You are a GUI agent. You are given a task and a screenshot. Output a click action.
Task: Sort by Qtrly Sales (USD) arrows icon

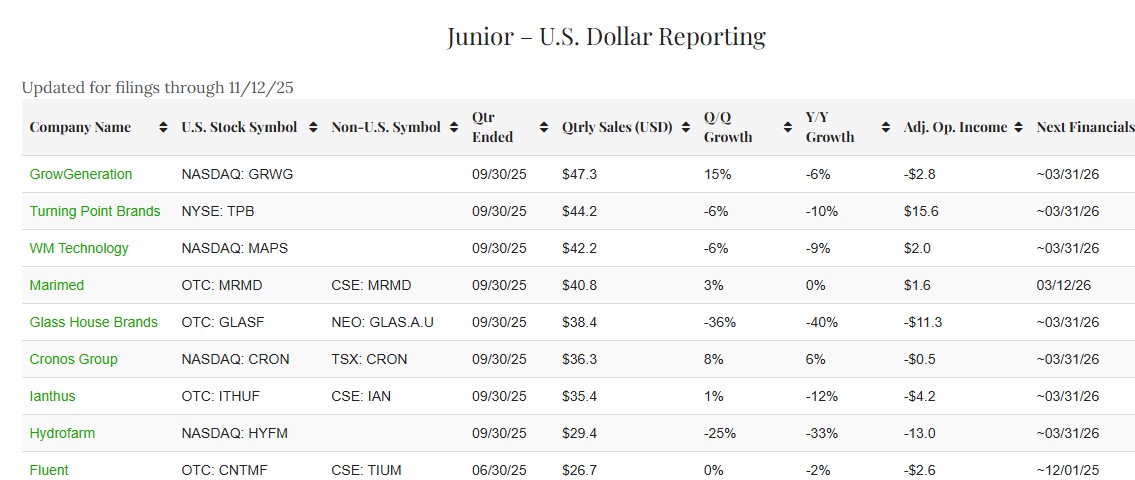point(686,128)
